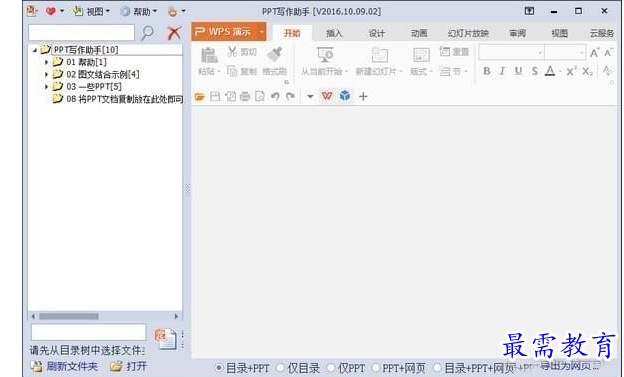The height and width of the screenshot is (377, 624).
Task: Click the WPS 演示 orange button
Action: tap(229, 31)
